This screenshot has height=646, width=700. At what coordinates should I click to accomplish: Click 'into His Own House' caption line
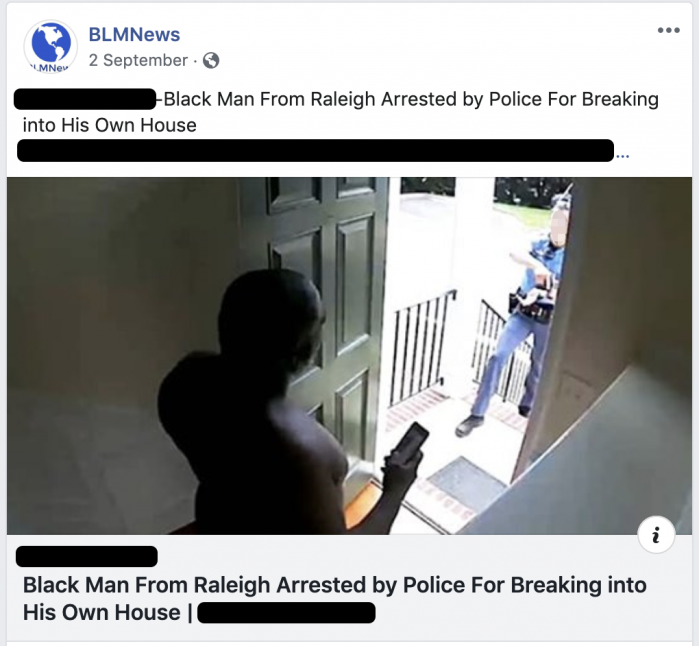(109, 125)
